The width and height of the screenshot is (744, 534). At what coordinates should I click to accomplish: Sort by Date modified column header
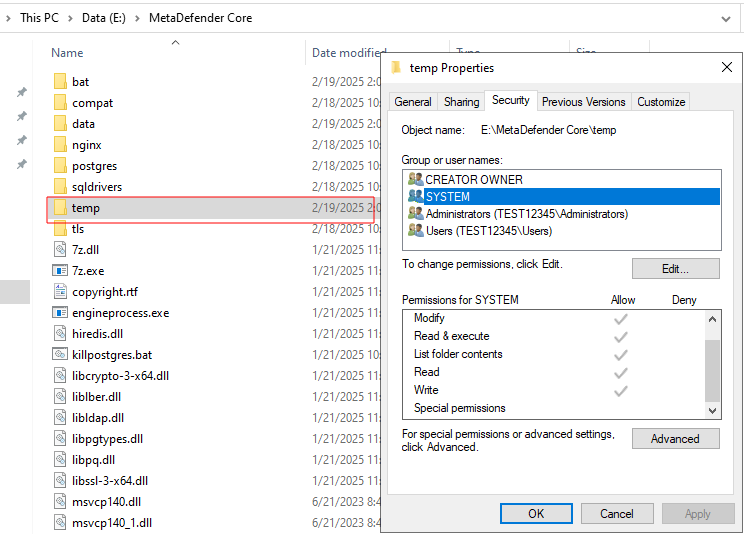[x=349, y=53]
